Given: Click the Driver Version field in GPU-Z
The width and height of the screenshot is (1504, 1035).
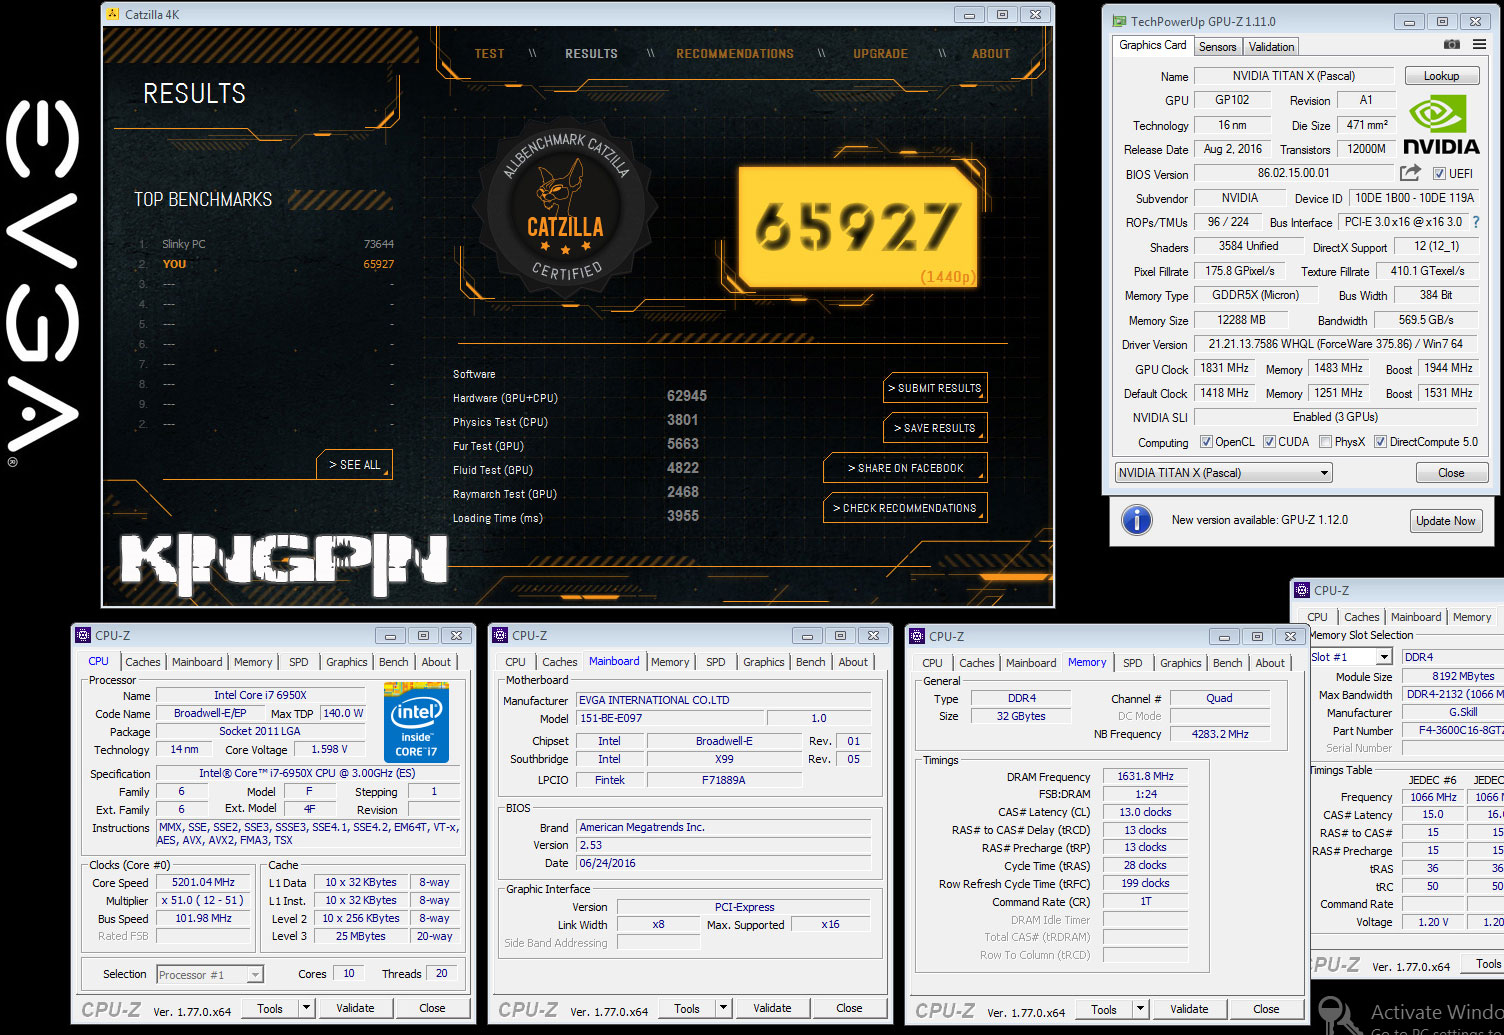Looking at the screenshot, I should (1335, 344).
